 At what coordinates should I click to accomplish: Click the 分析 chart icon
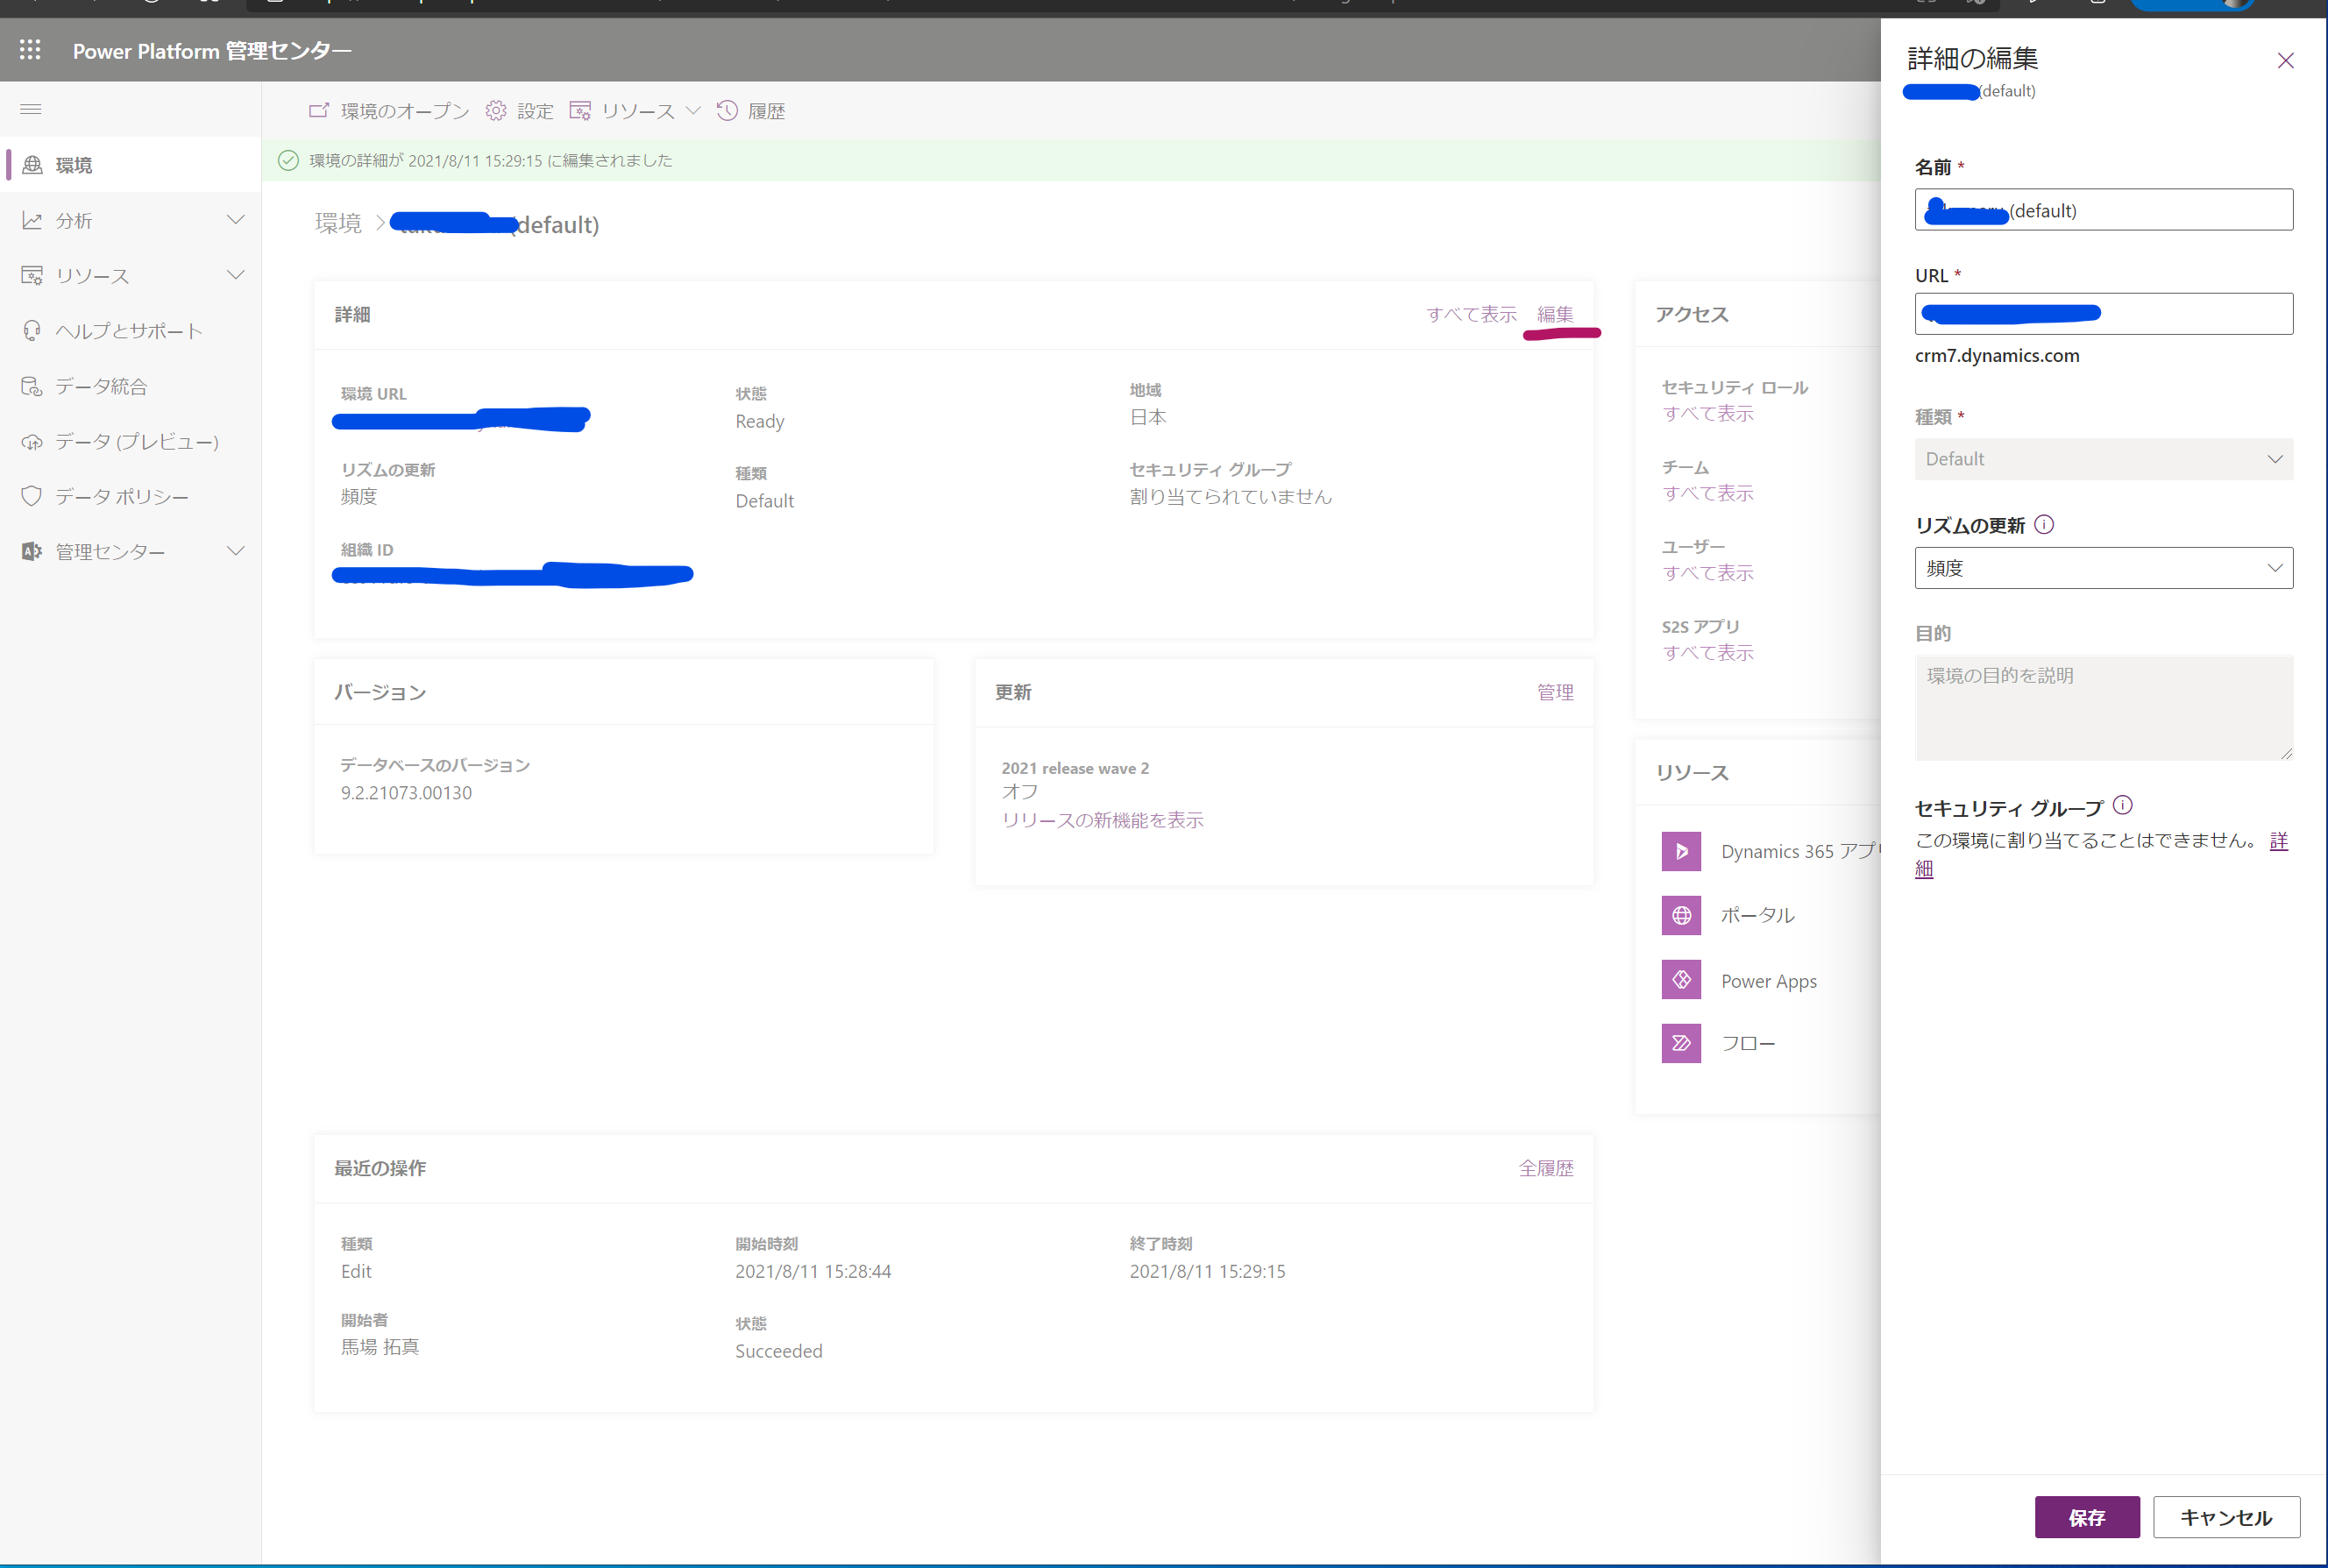[x=32, y=220]
